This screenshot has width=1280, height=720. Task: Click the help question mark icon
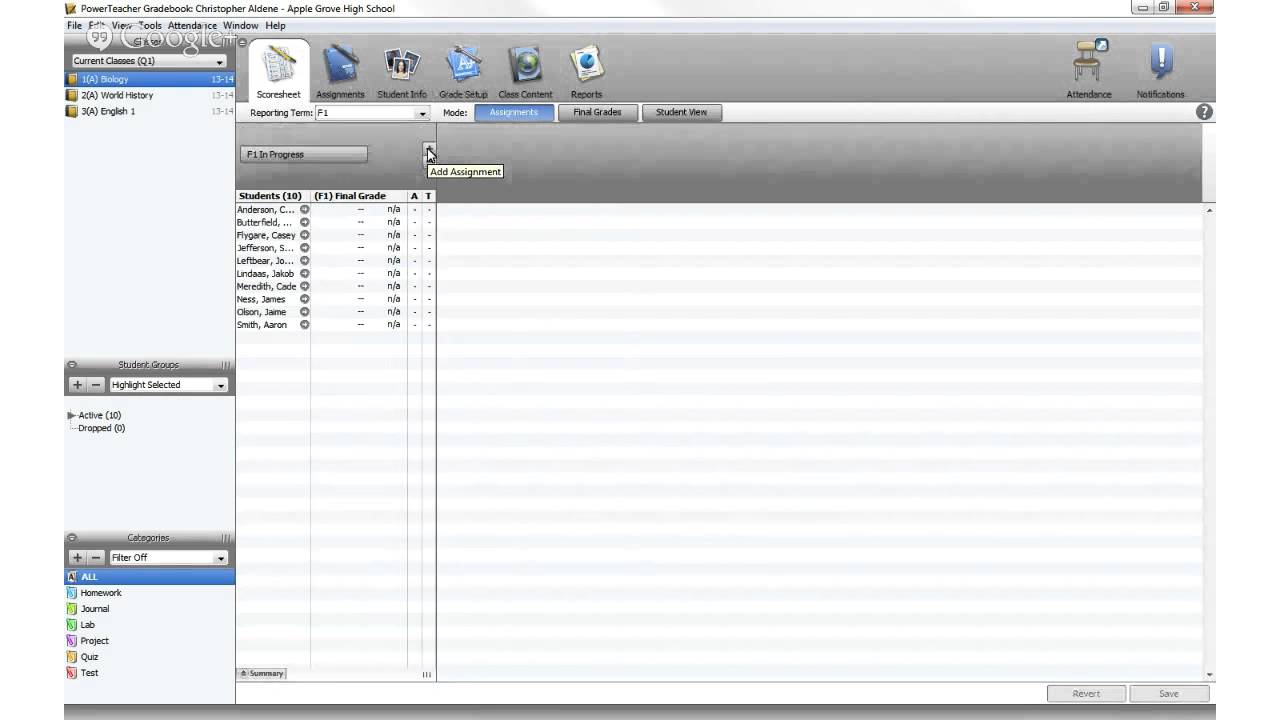[x=1204, y=112]
